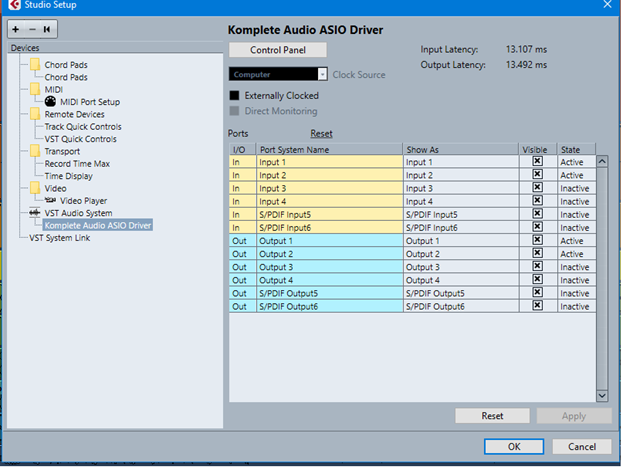The width and height of the screenshot is (623, 467).
Task: Click the MIDI Port Setup connector icon
Action: pyautogui.click(x=50, y=102)
